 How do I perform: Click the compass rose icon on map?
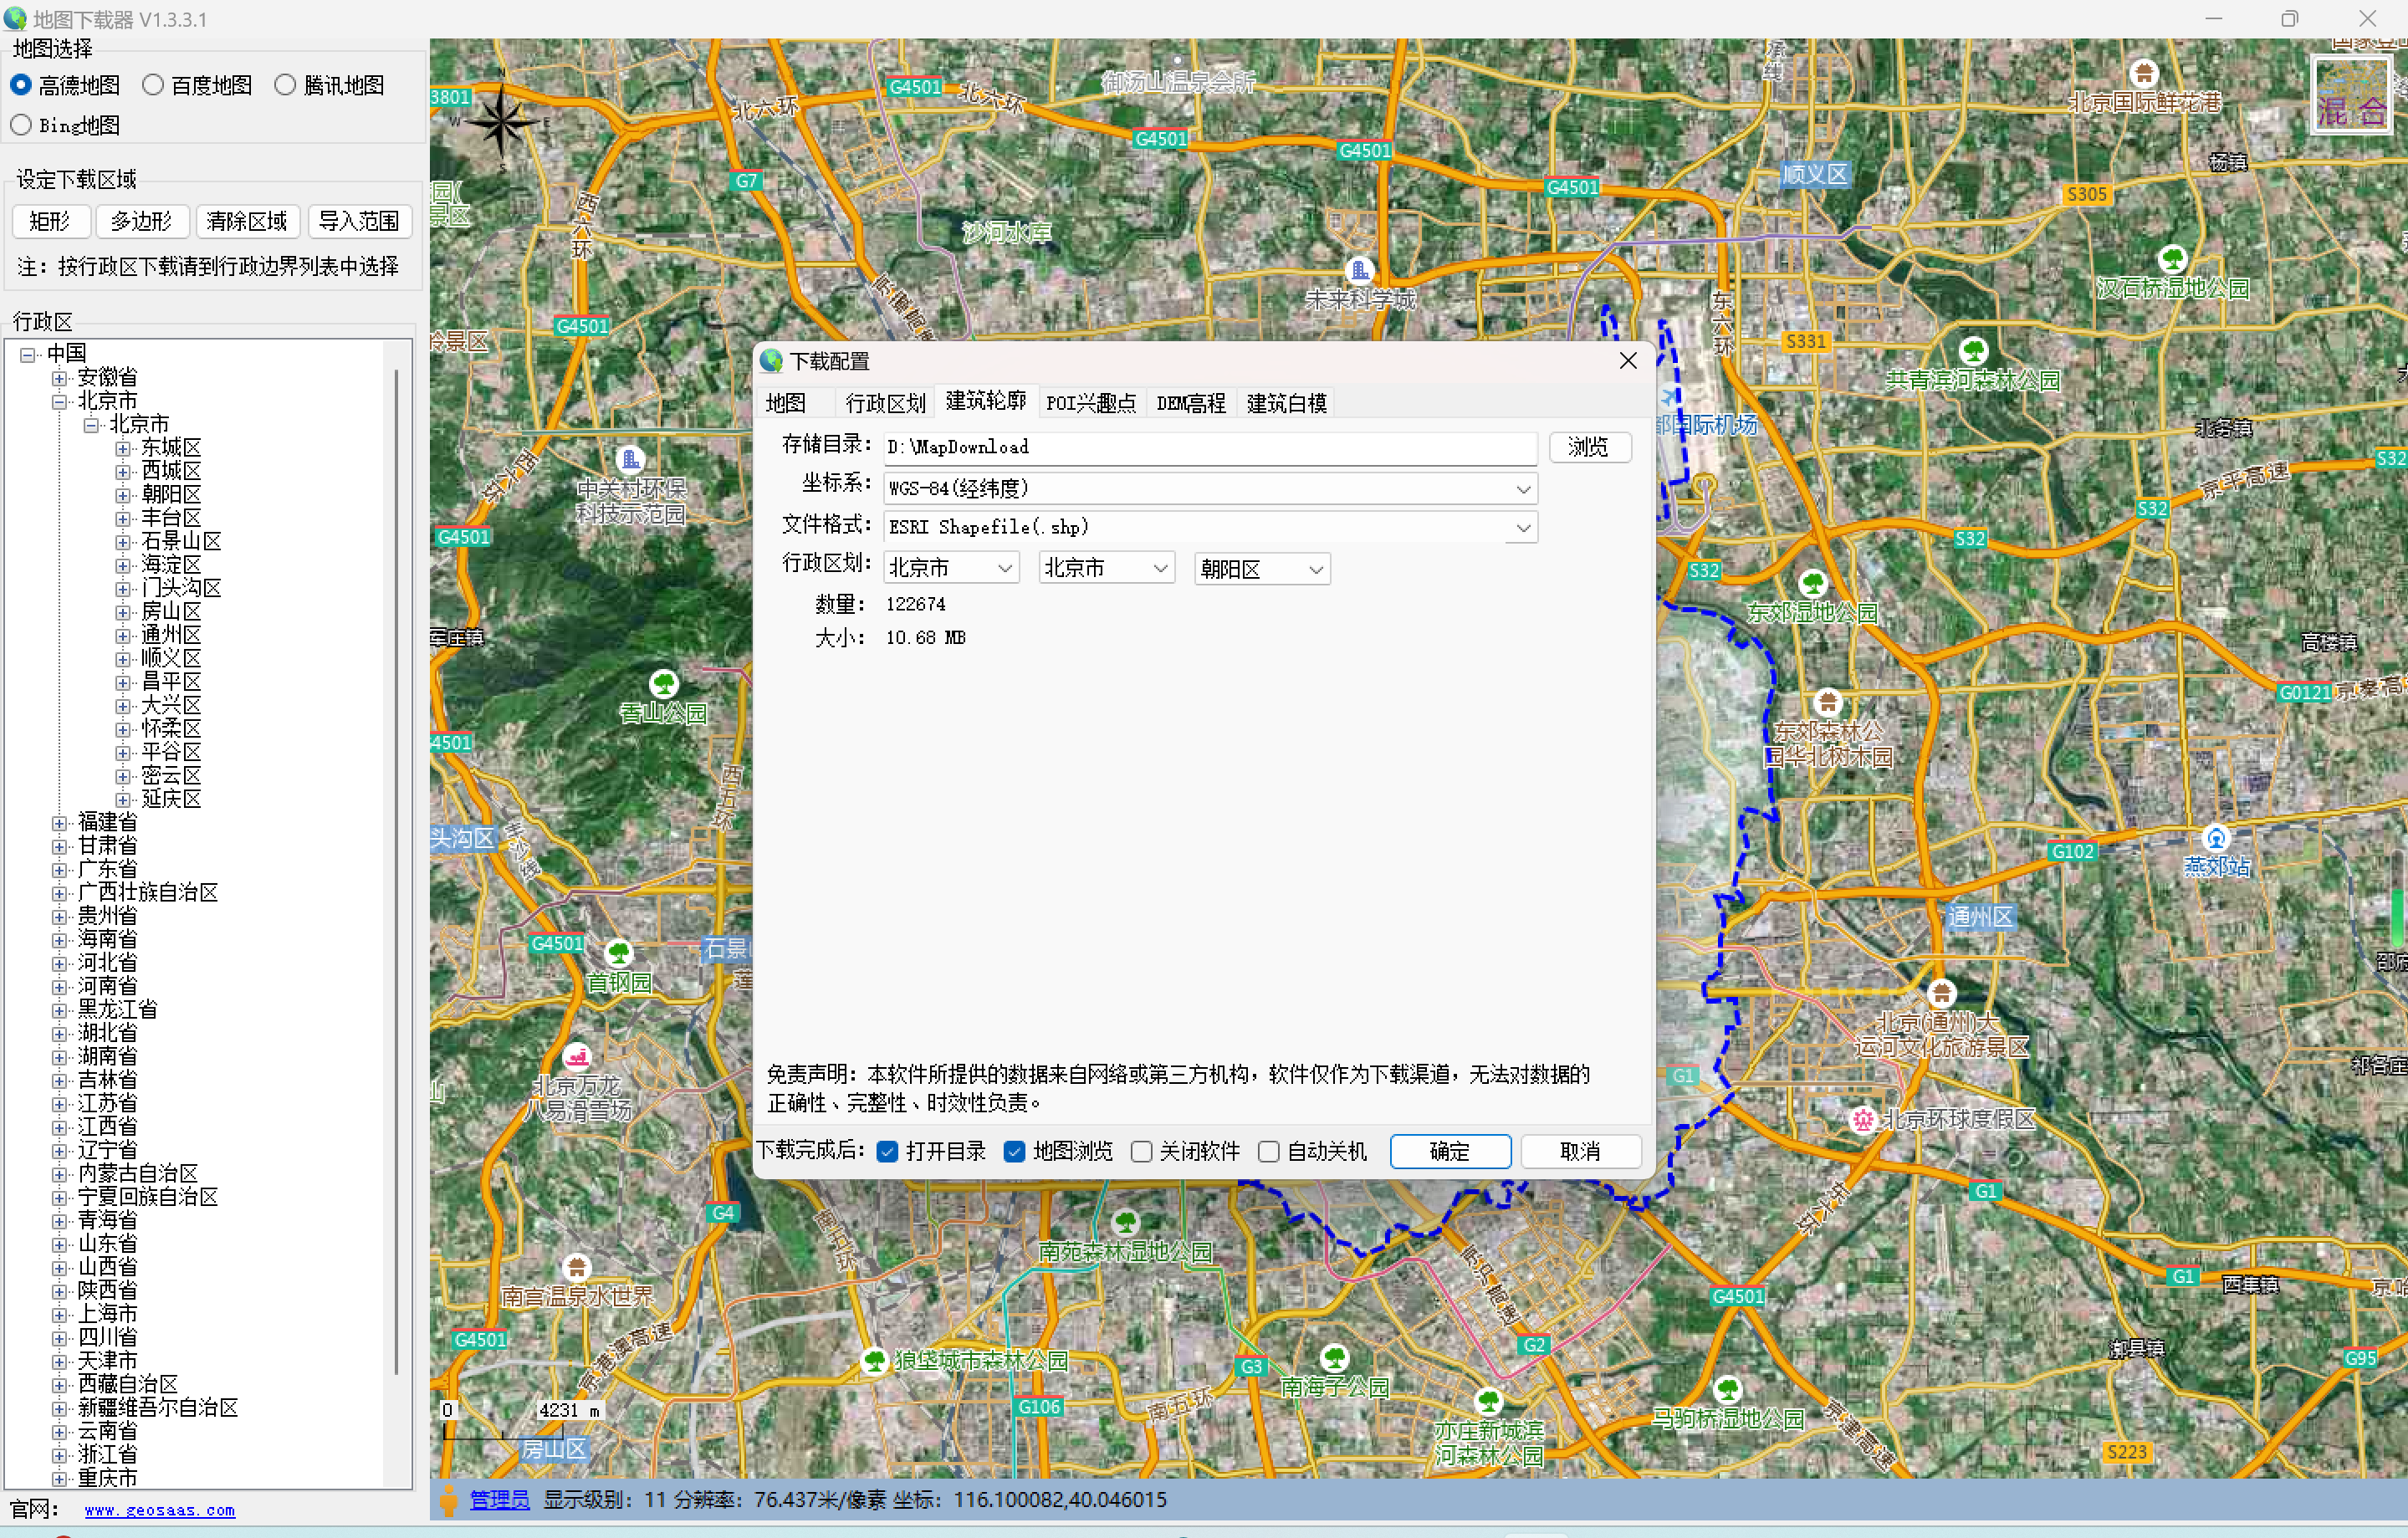[x=500, y=122]
